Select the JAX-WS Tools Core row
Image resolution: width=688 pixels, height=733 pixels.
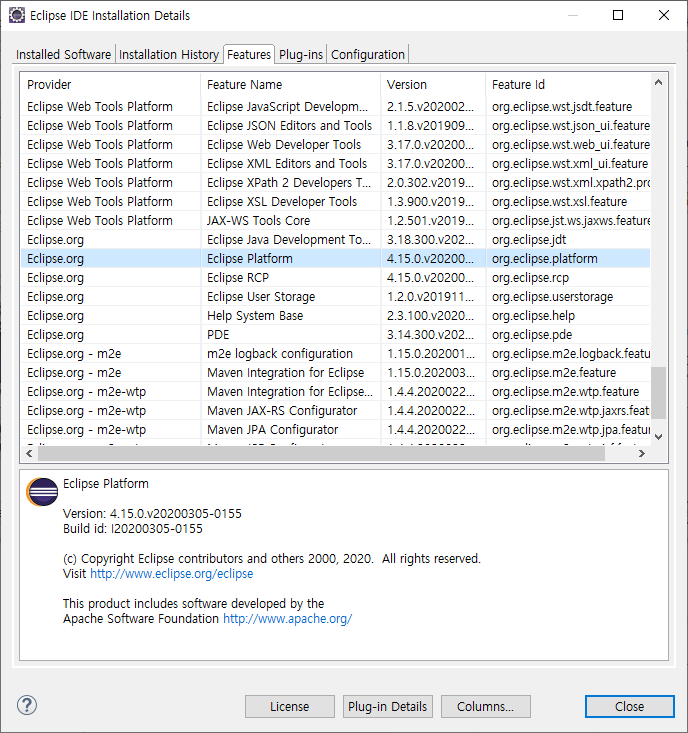(x=335, y=221)
